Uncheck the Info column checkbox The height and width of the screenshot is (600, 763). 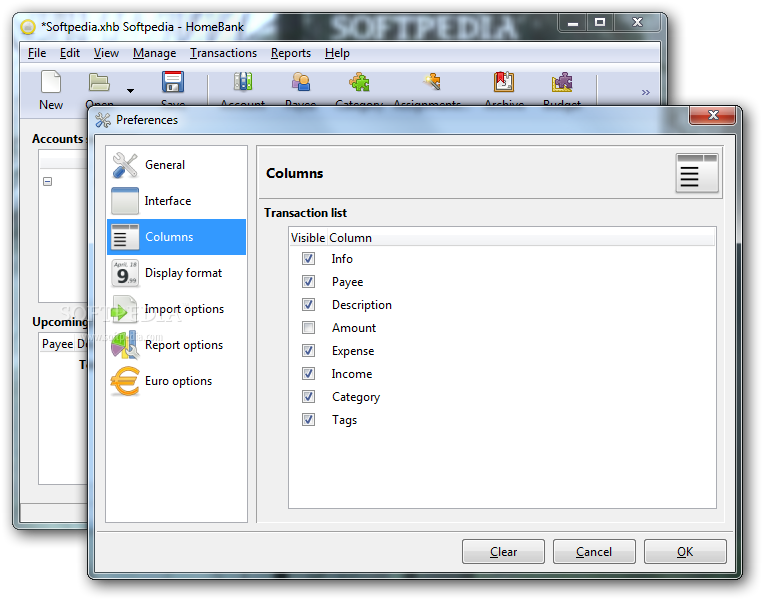(x=308, y=258)
